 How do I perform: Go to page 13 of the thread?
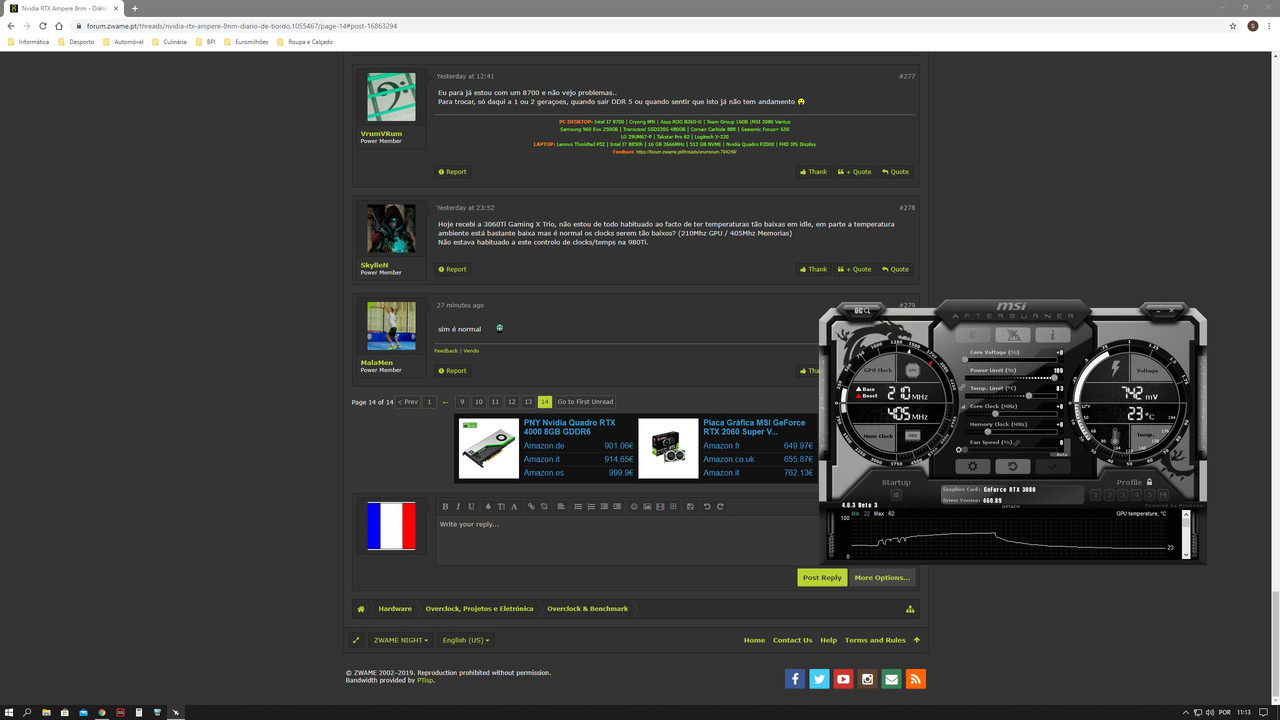tap(528, 402)
